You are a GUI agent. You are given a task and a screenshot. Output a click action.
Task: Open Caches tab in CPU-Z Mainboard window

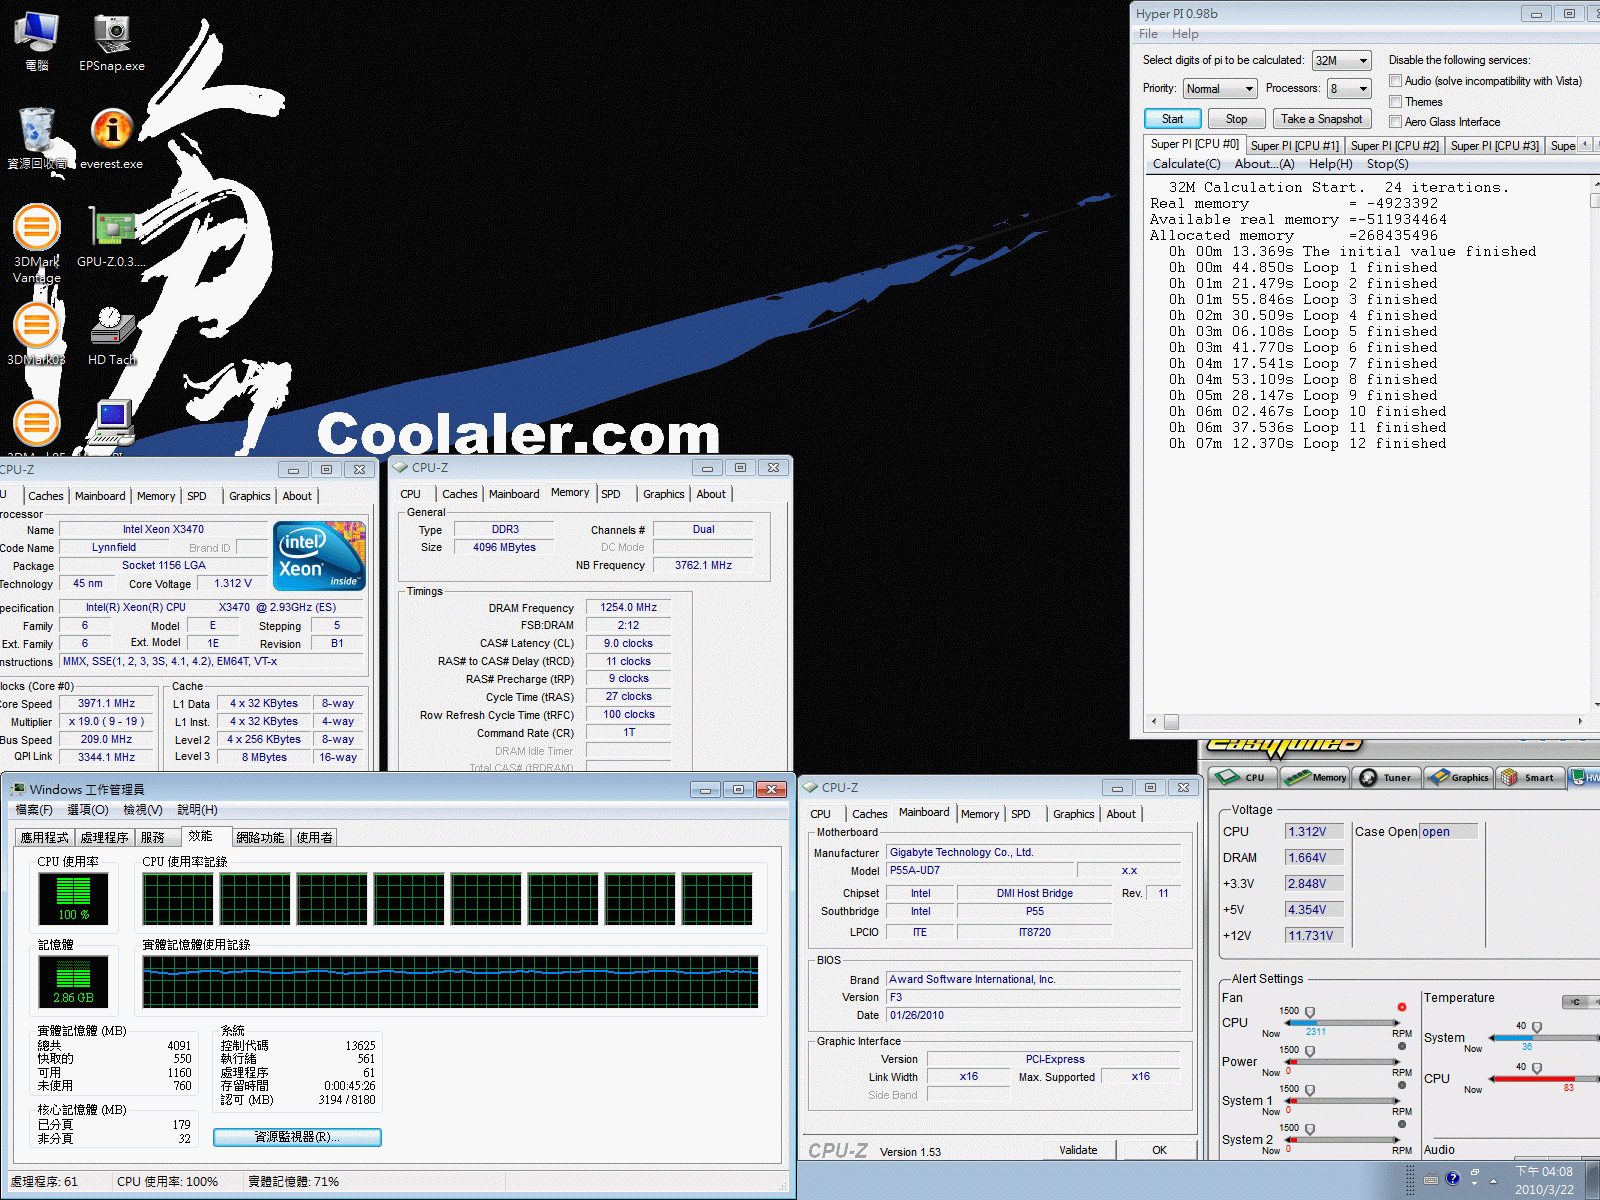coord(870,814)
